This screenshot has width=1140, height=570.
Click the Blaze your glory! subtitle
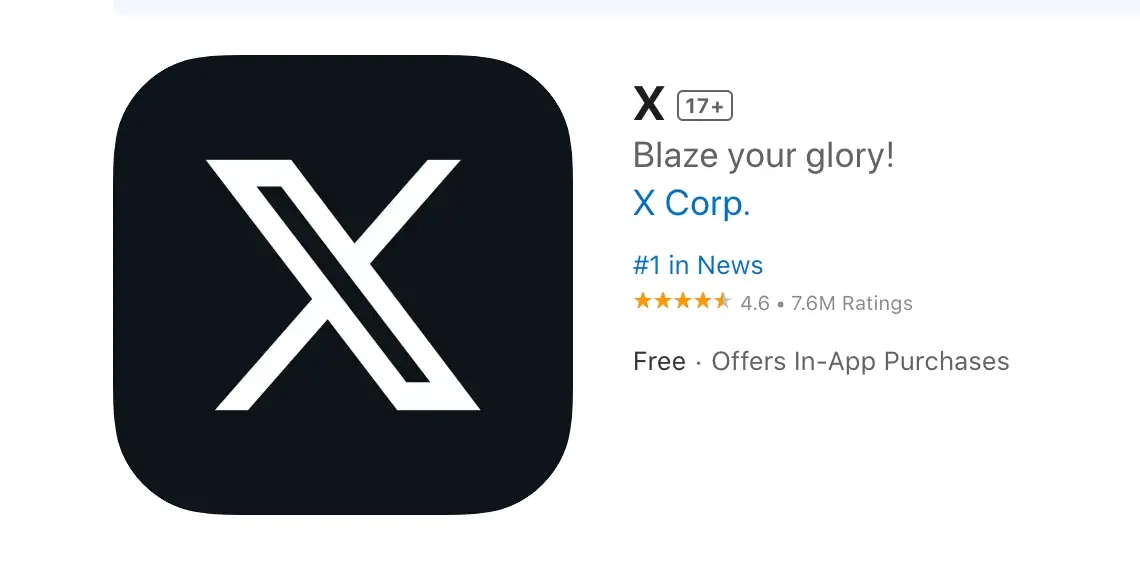point(763,156)
